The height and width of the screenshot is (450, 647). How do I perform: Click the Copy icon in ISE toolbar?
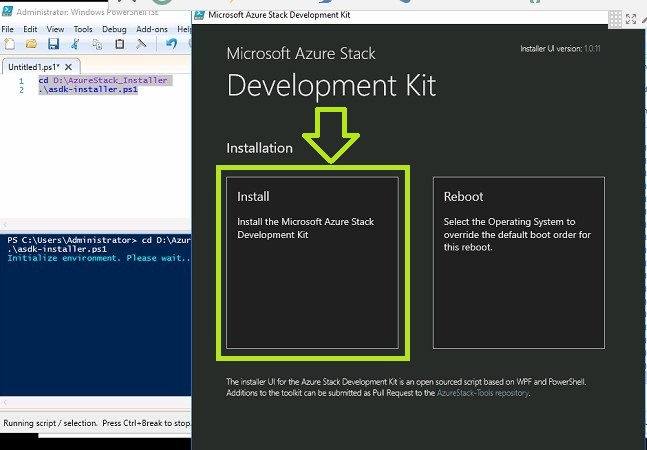point(97,44)
